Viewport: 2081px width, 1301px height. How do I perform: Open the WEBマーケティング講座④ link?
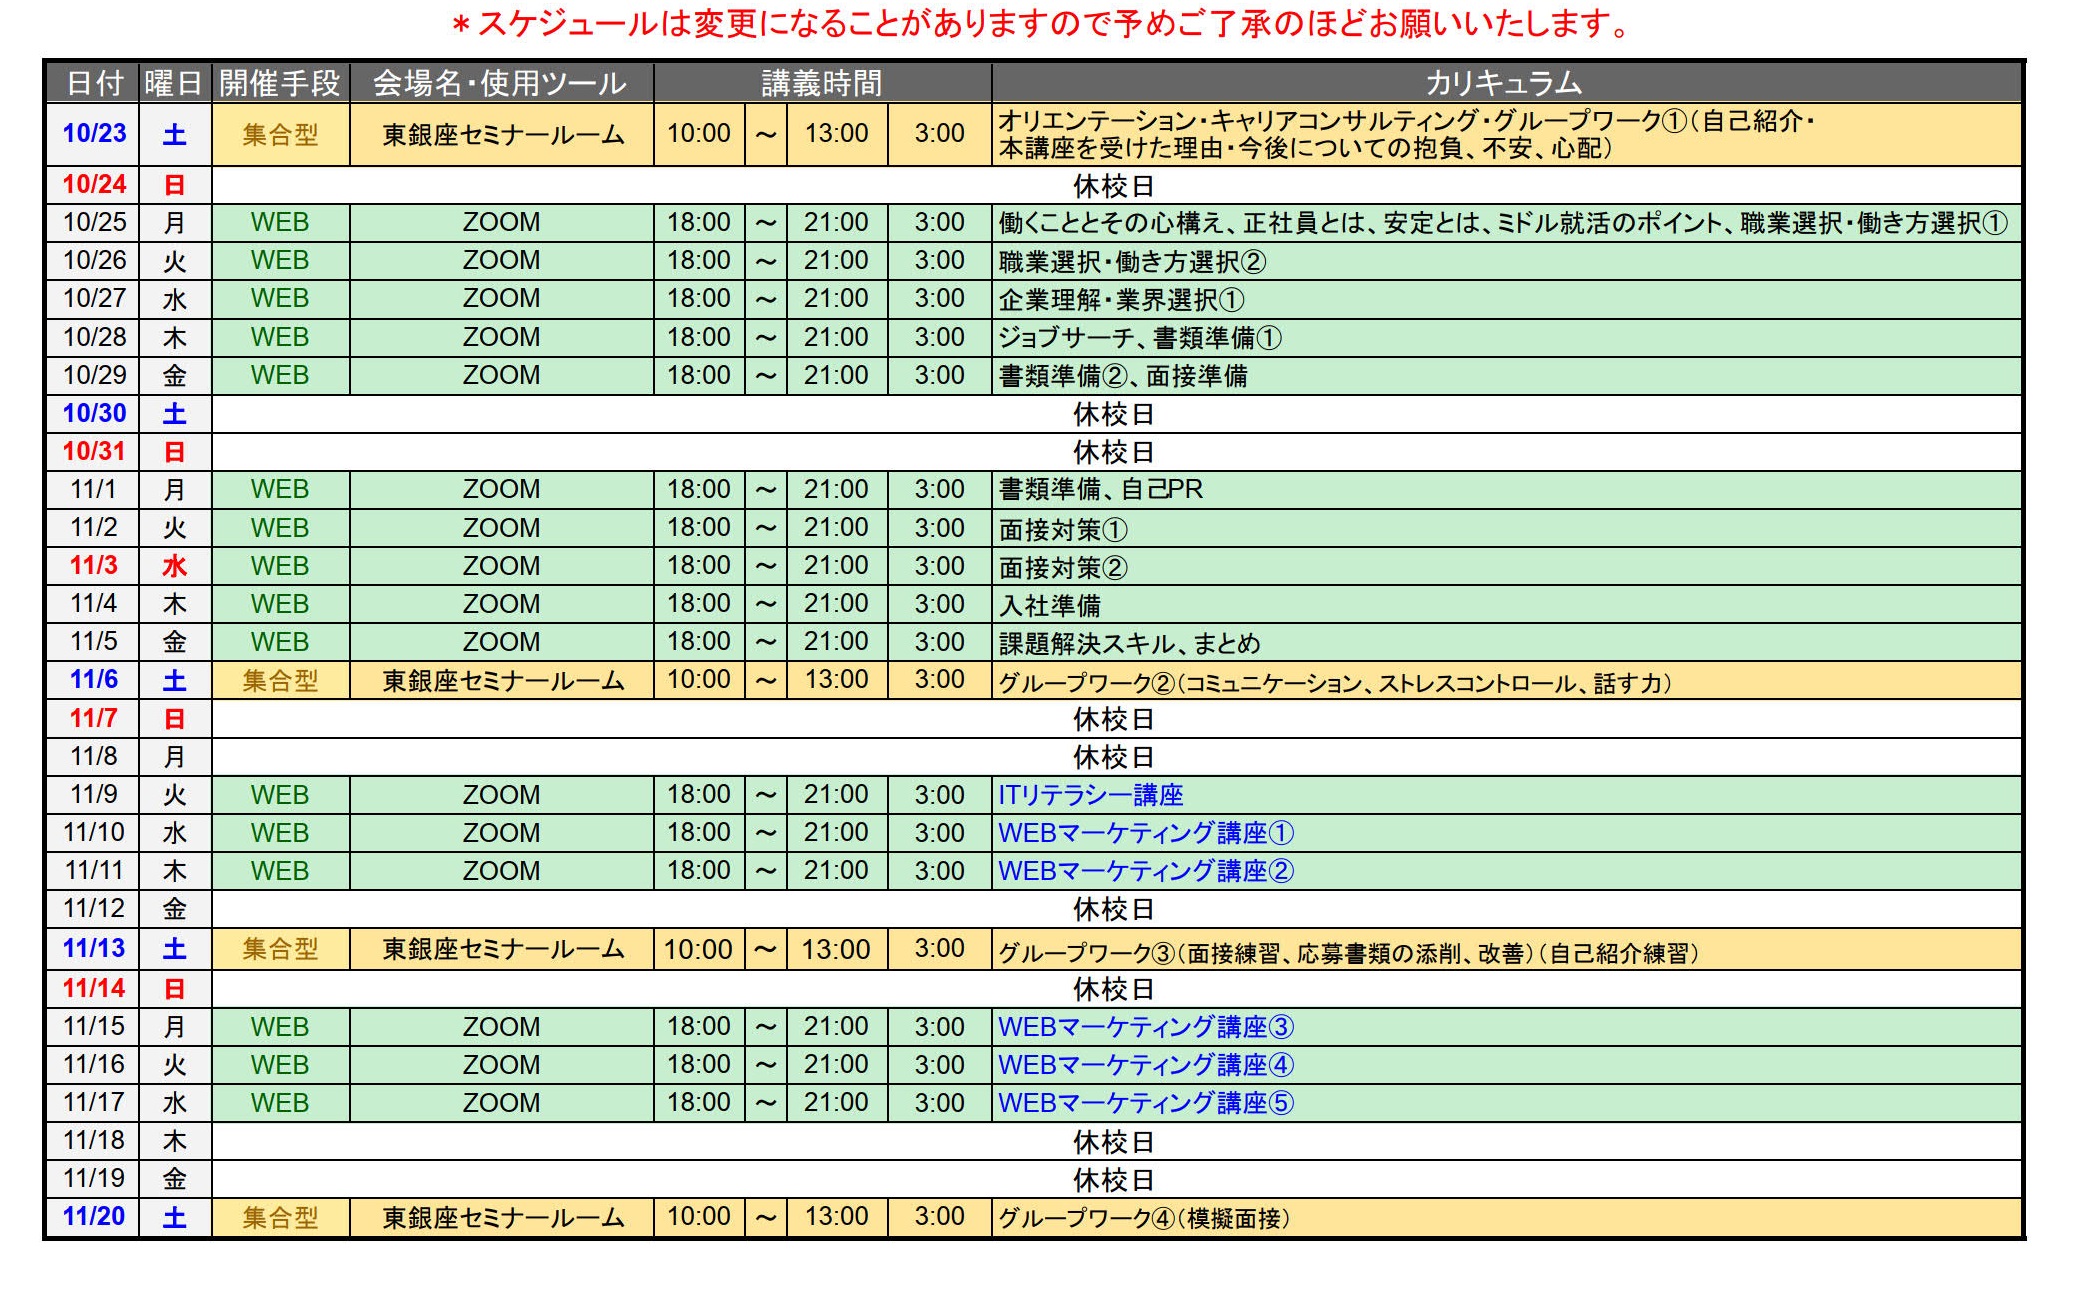click(1146, 1065)
